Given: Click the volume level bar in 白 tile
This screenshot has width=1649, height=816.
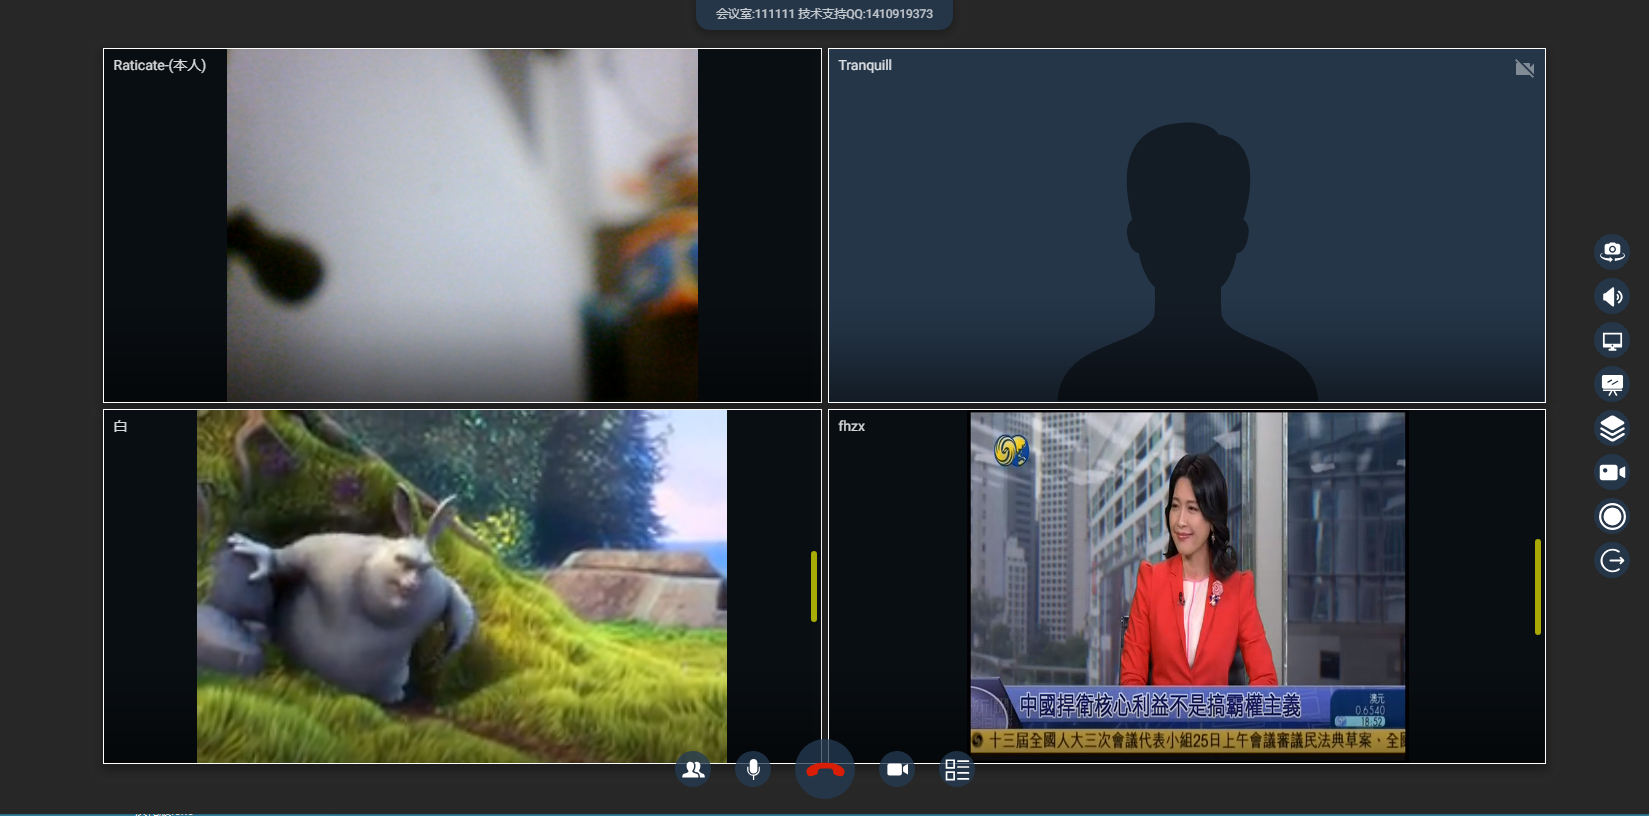Looking at the screenshot, I should tap(814, 586).
